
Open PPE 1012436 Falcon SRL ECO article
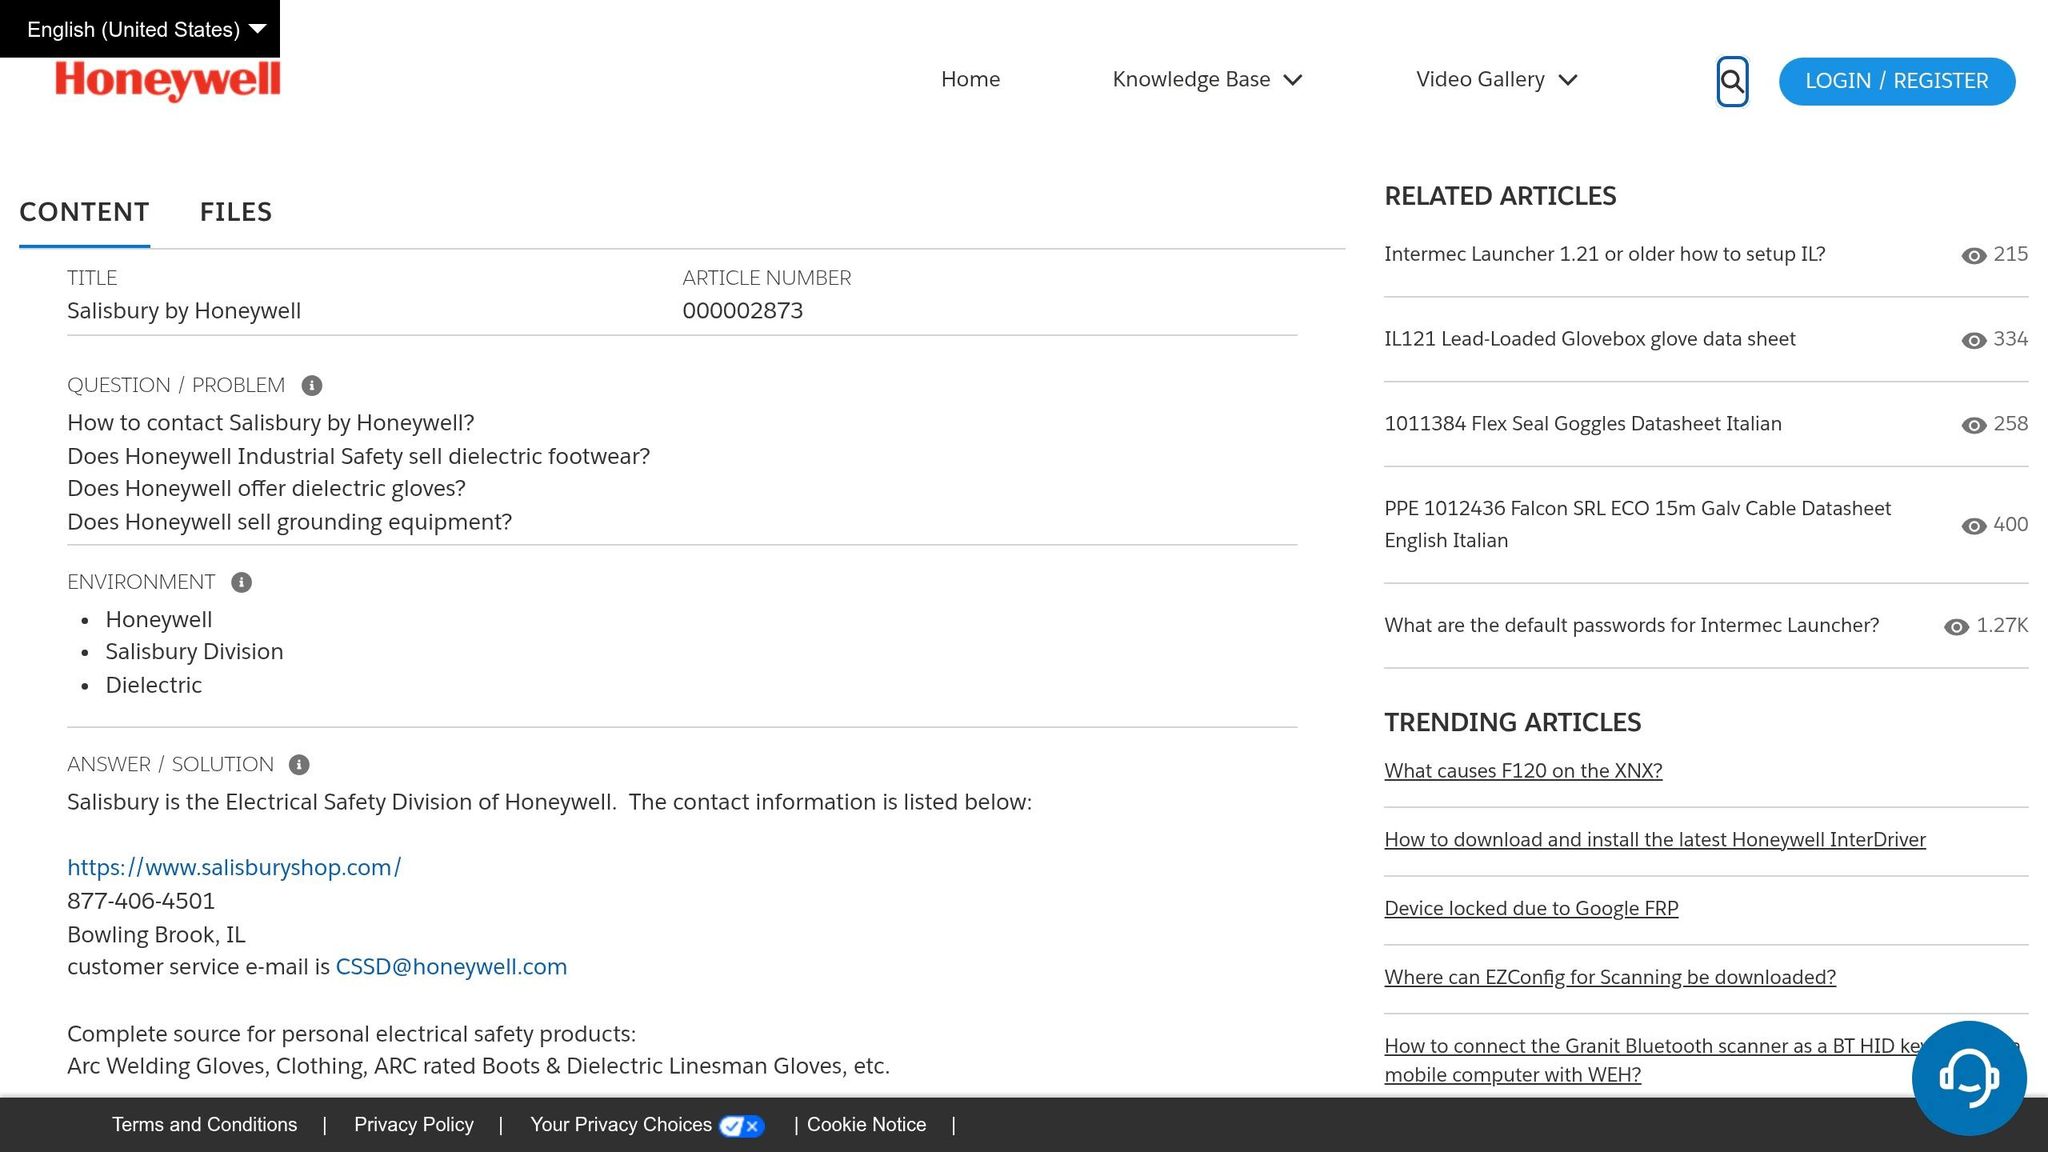pos(1637,524)
